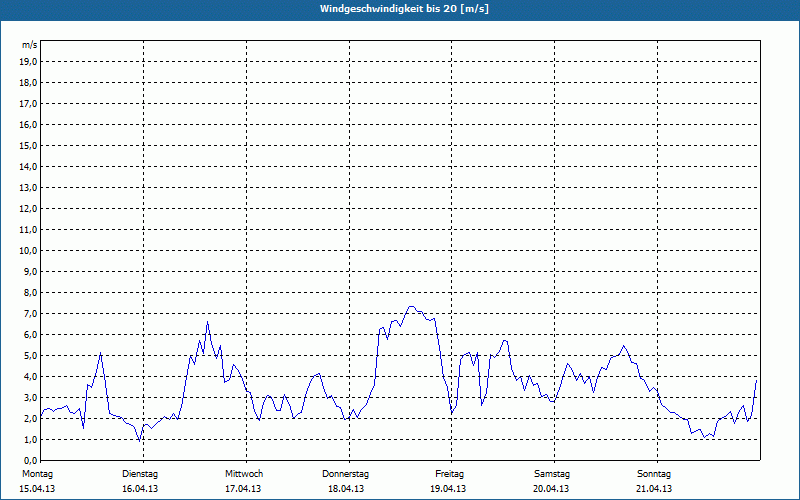Select the 'Freitag' day label
Image resolution: width=800 pixels, height=500 pixels.
449,474
